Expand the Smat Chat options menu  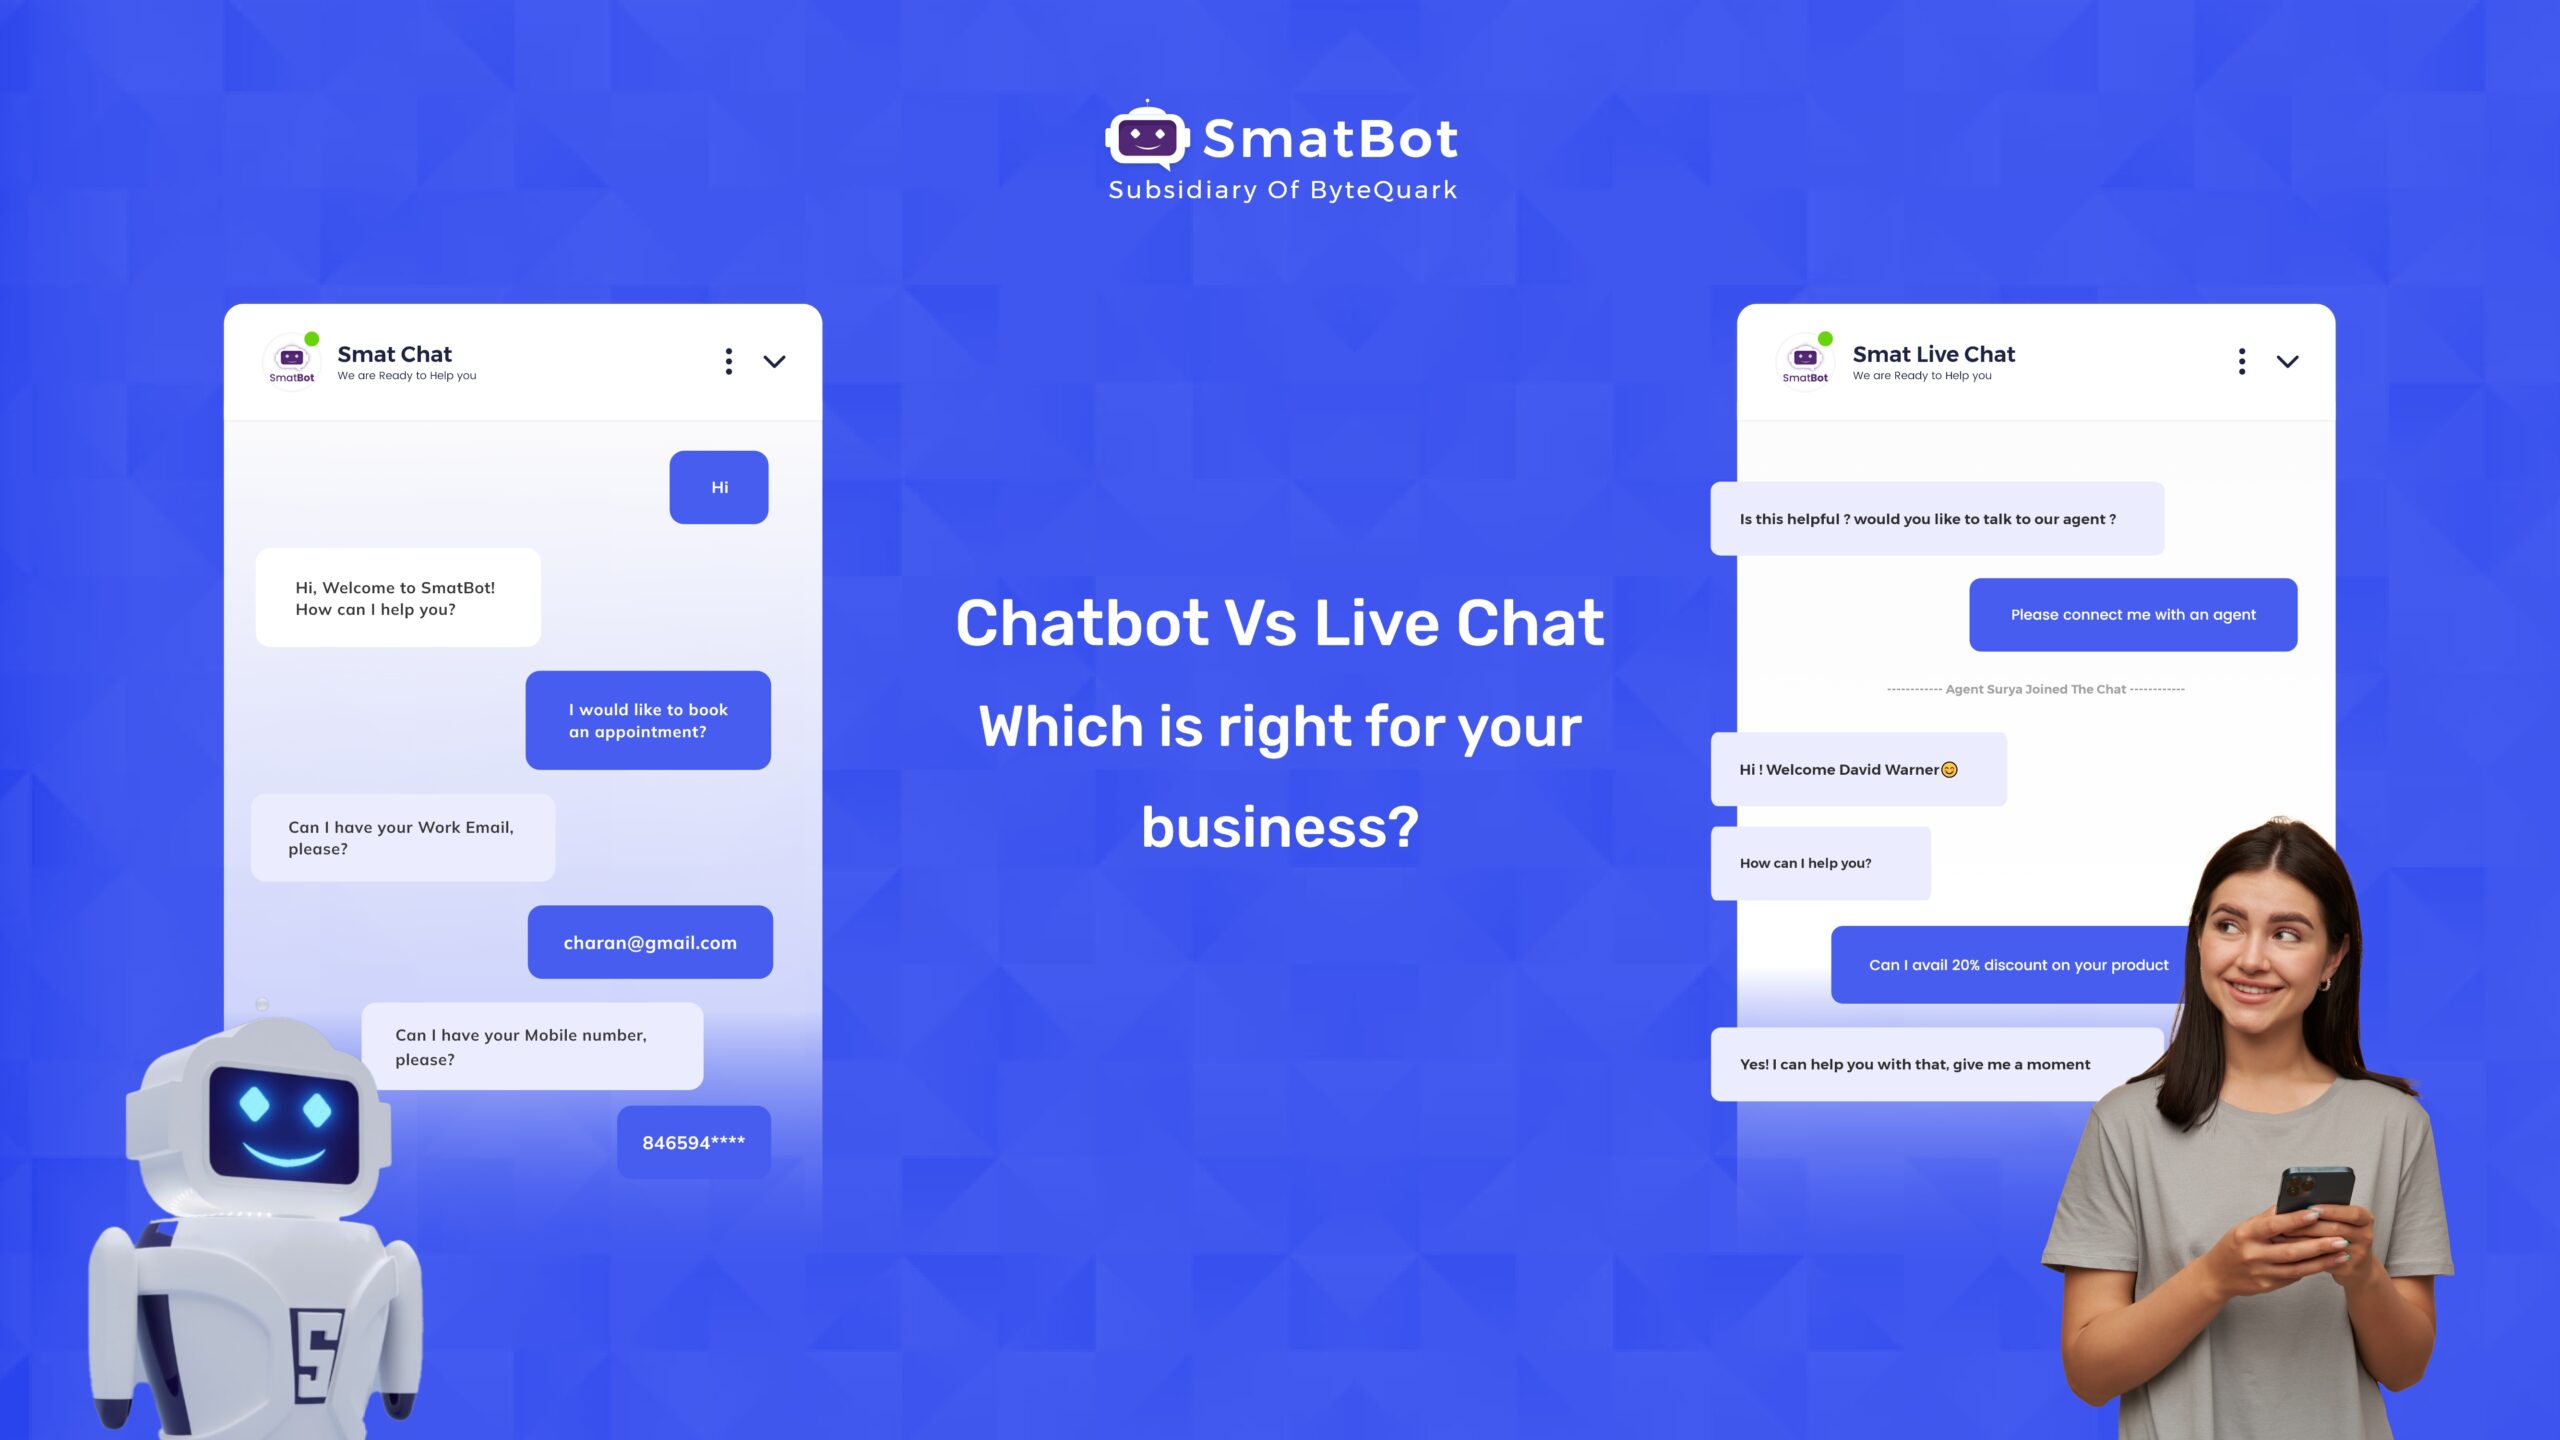pos(728,360)
